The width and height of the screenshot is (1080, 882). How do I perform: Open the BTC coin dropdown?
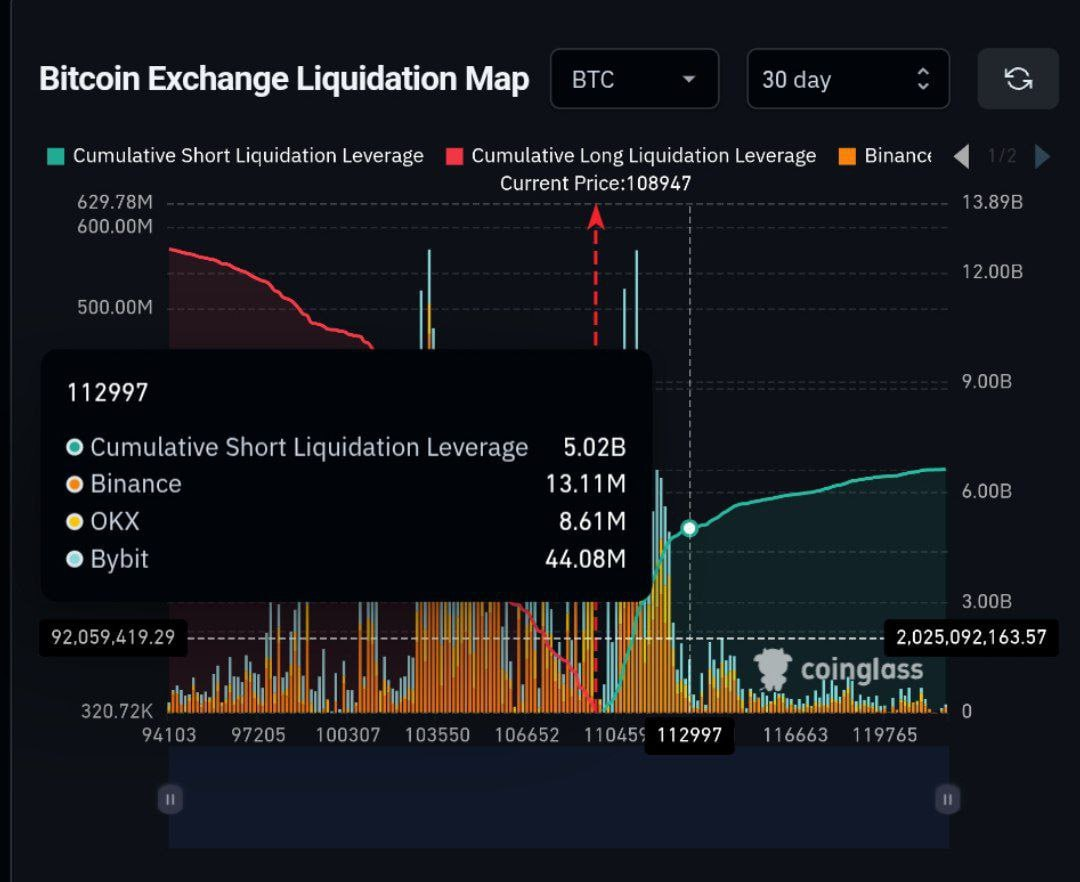pos(634,78)
